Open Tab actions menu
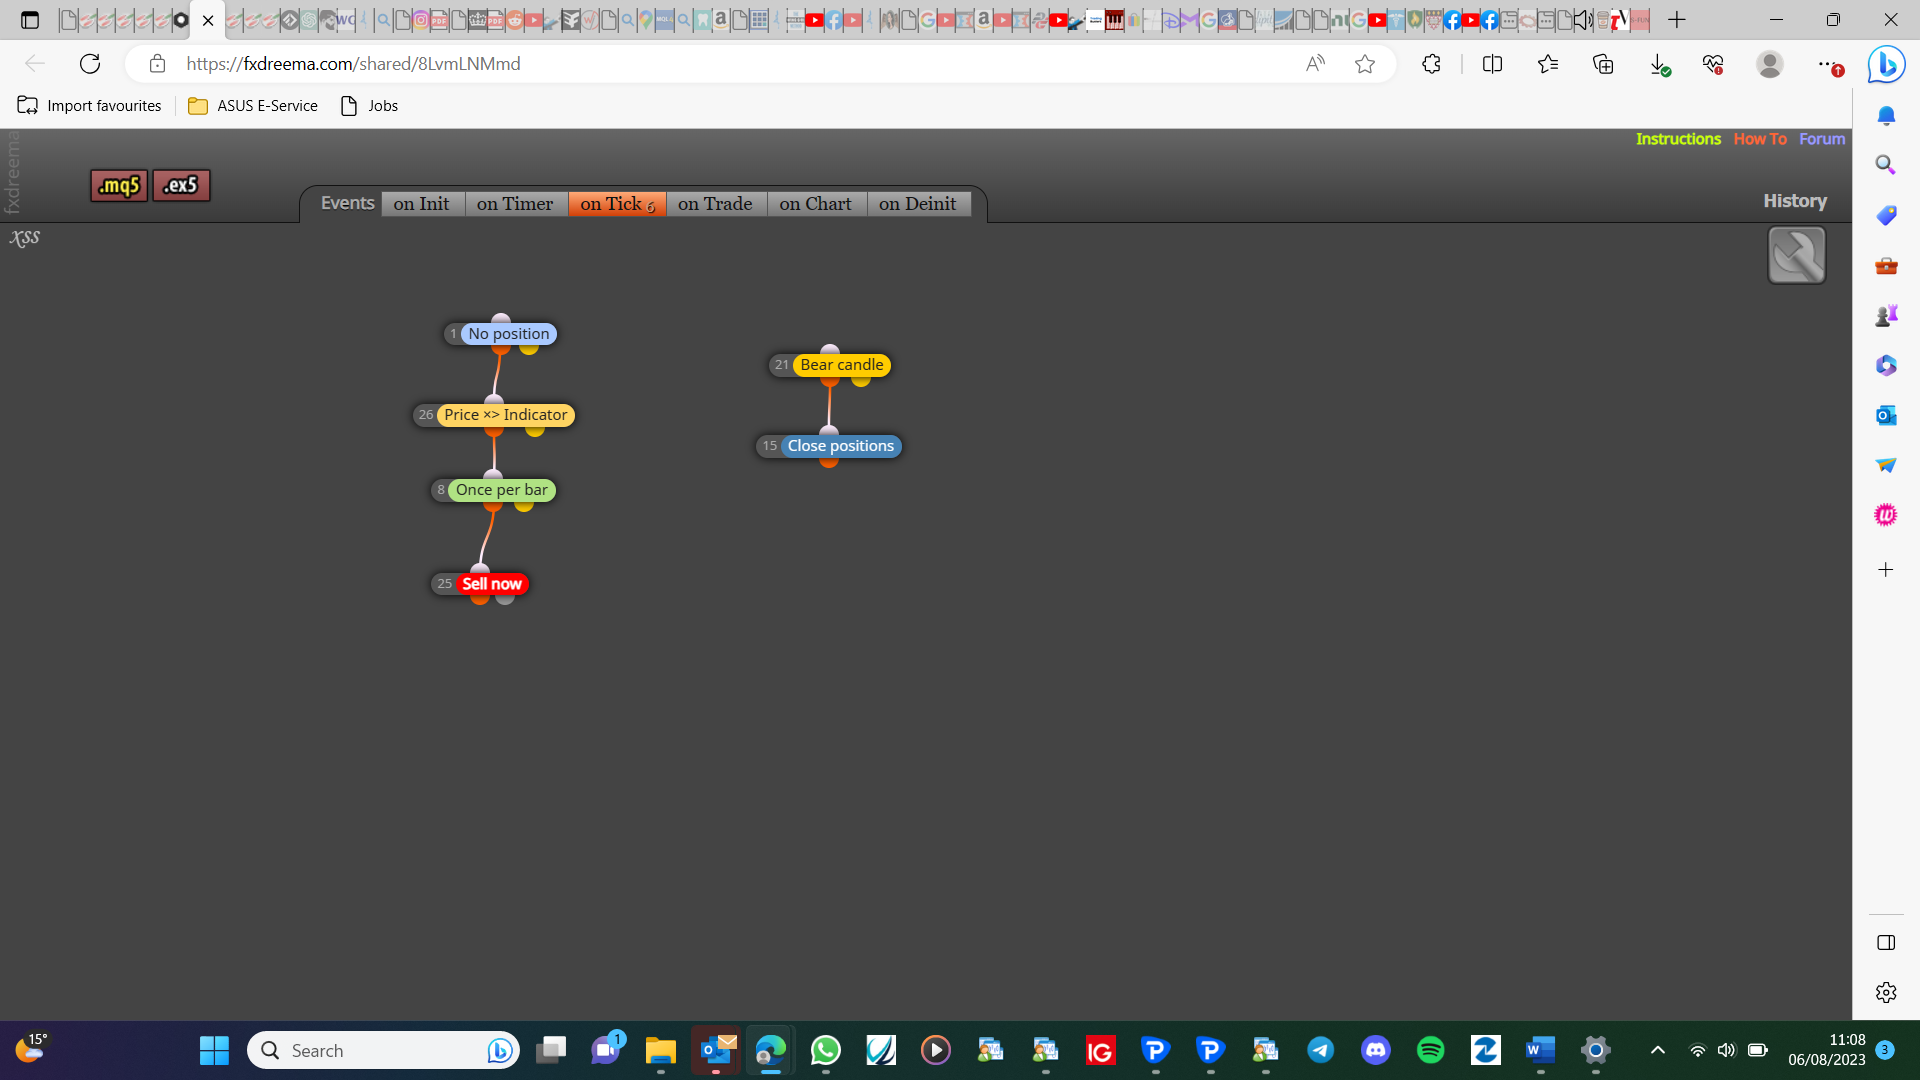The height and width of the screenshot is (1080, 1920). coord(30,20)
